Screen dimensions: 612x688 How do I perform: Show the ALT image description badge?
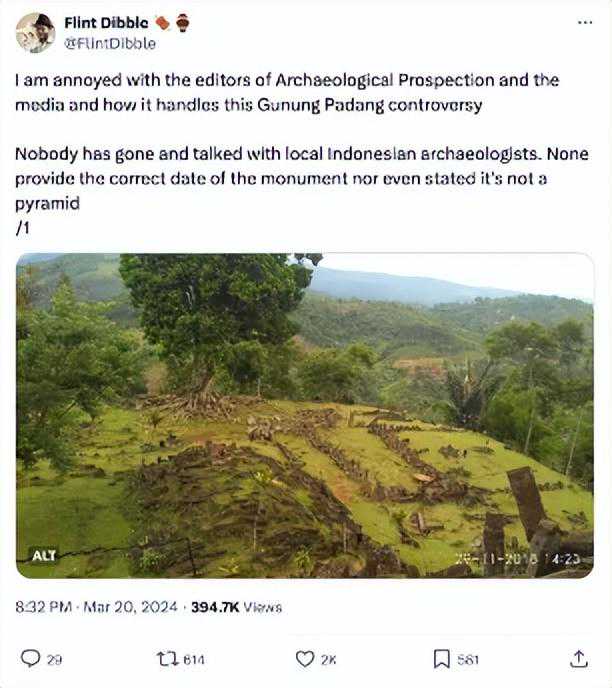43,556
